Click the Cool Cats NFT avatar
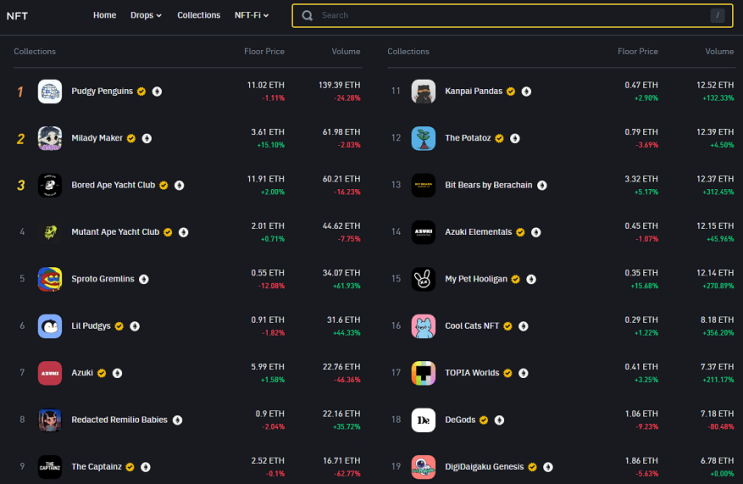Screen dimensions: 743x484 point(423,326)
